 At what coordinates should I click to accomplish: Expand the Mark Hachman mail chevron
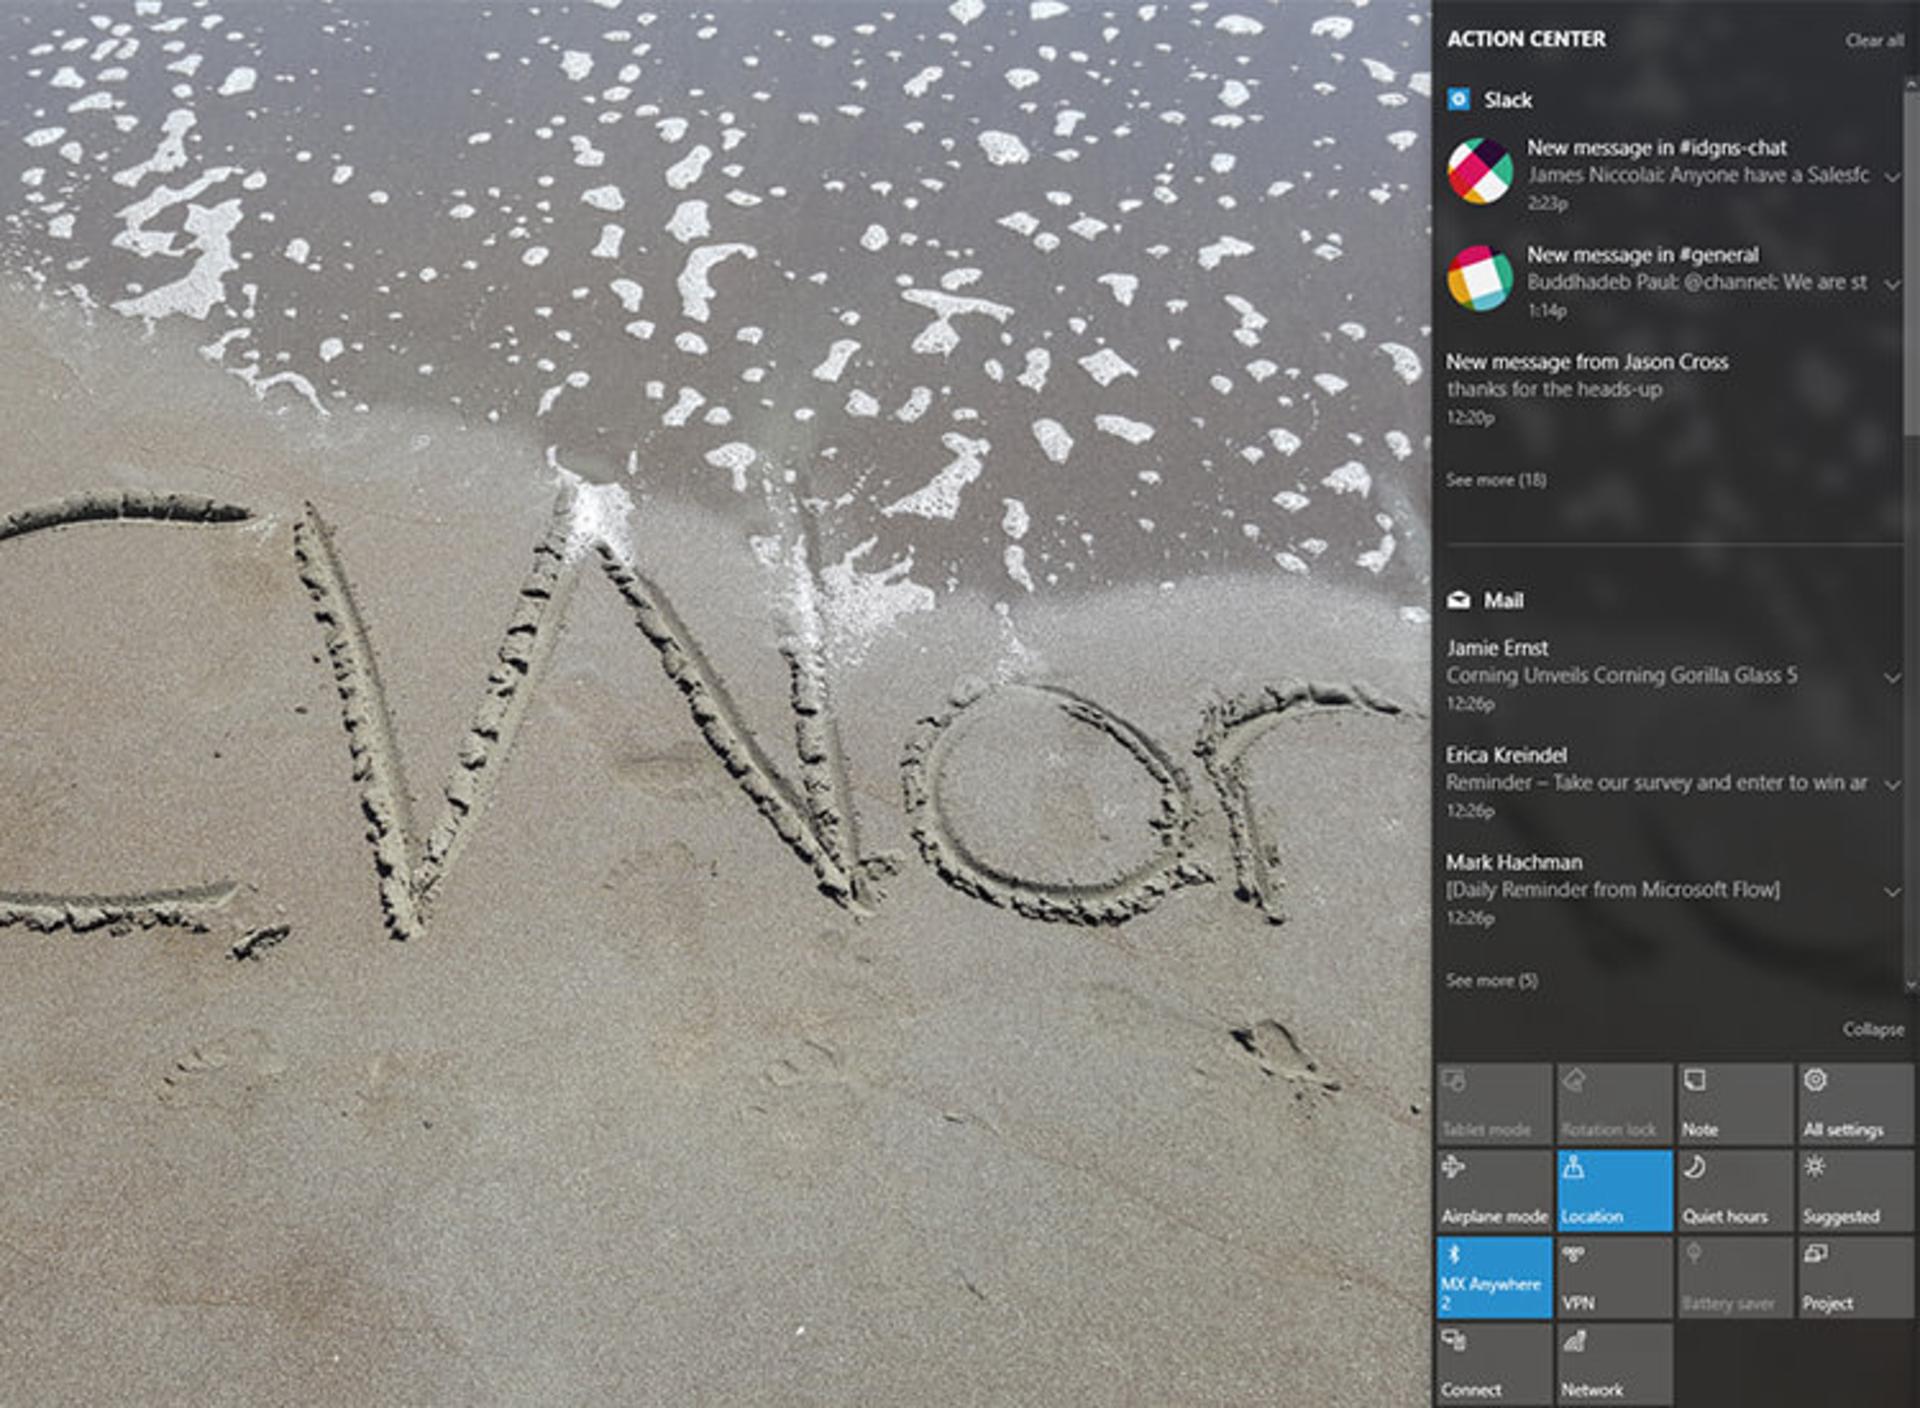click(x=1892, y=891)
